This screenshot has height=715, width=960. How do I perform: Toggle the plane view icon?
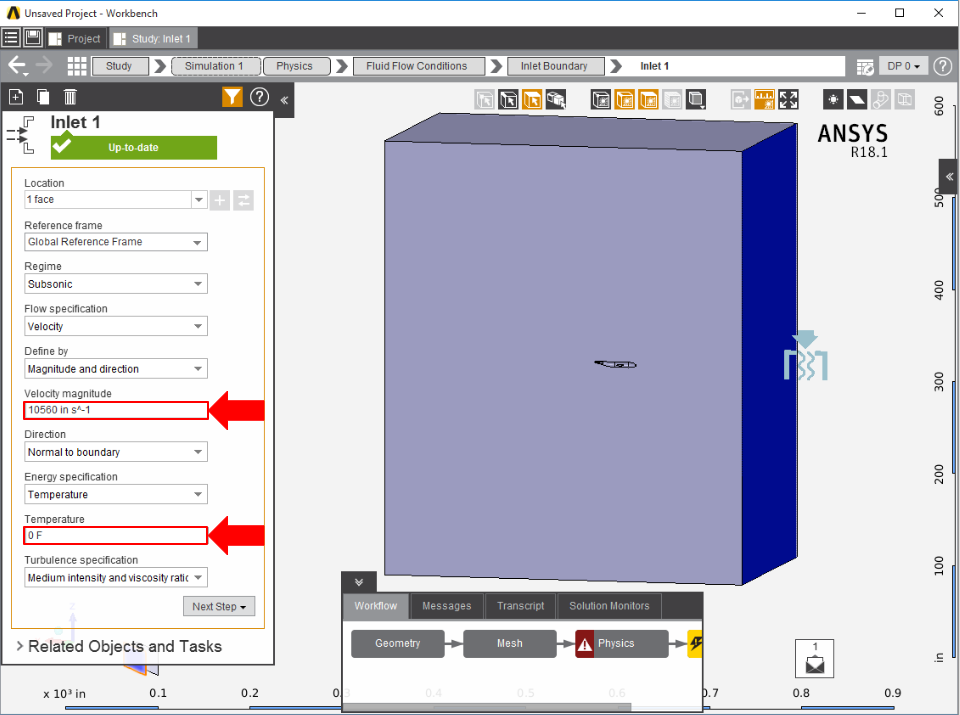point(857,99)
